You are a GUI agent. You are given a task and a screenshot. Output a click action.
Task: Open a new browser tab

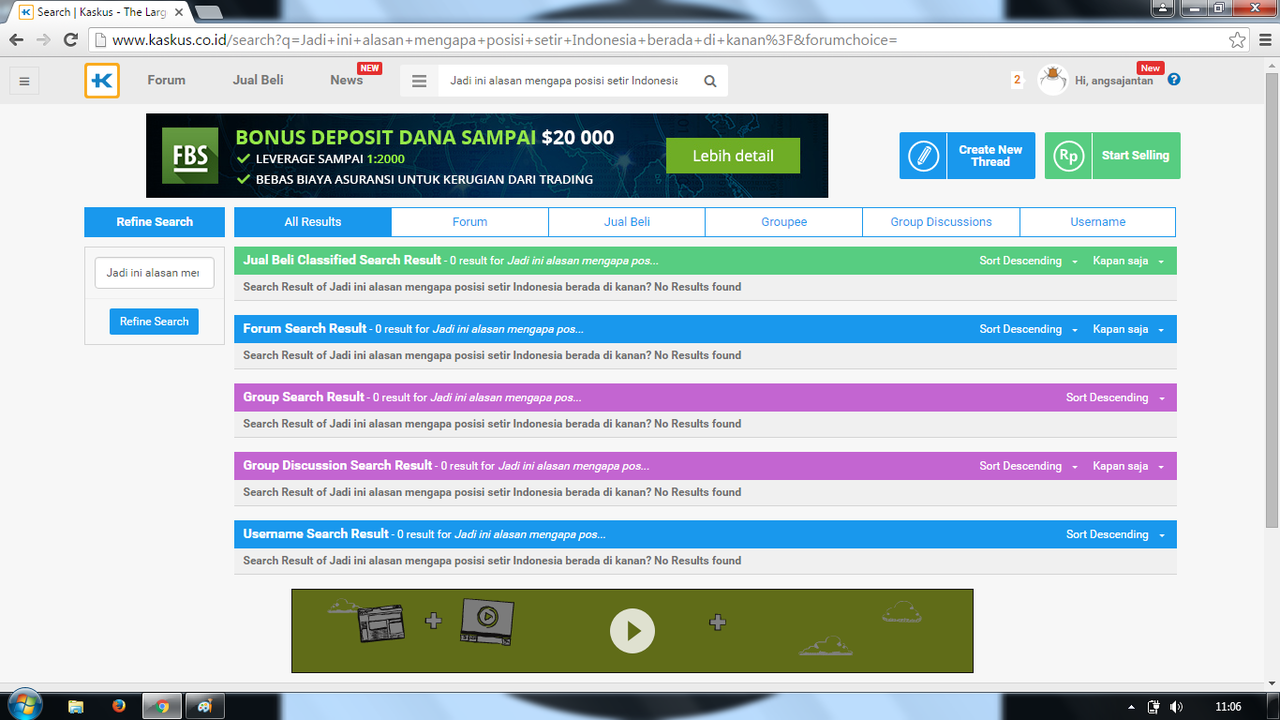click(208, 12)
